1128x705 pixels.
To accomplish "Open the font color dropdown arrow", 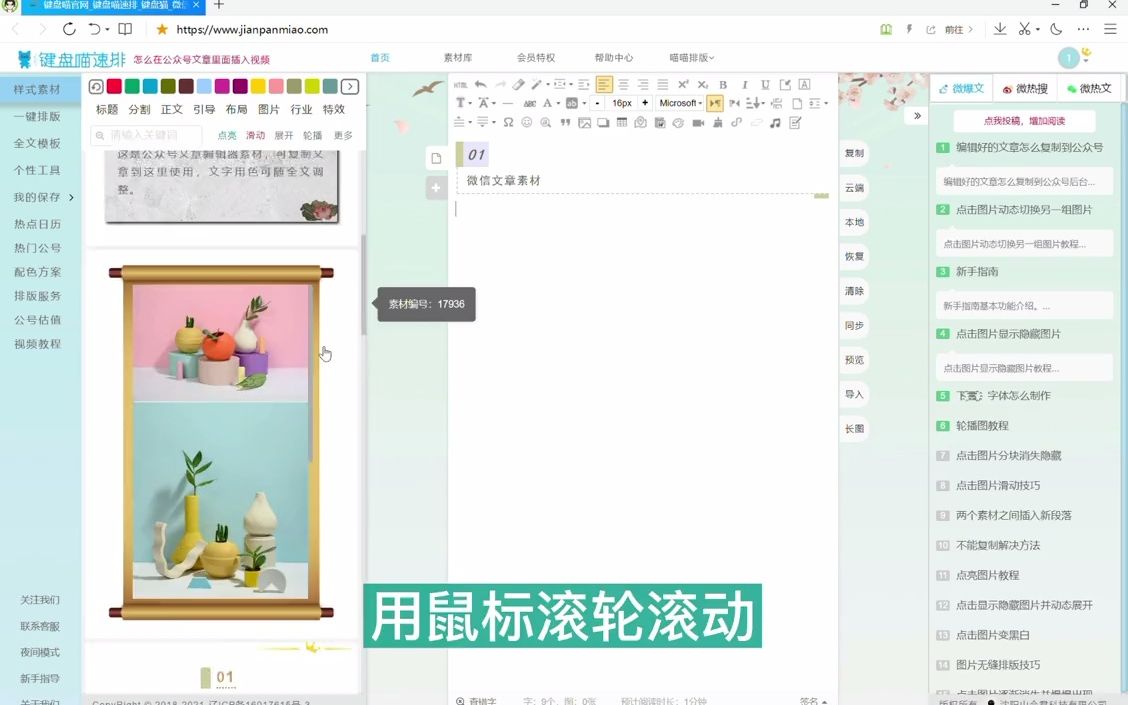I will [x=556, y=102].
